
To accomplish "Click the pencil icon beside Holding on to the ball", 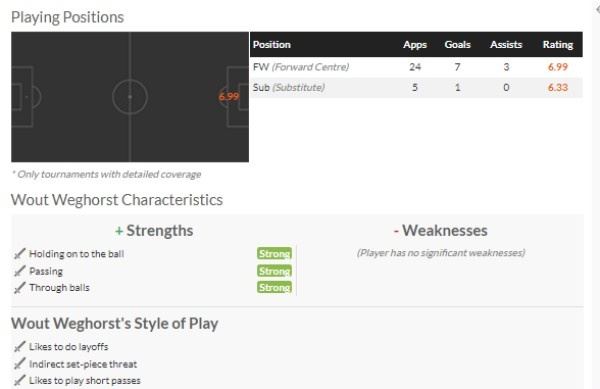I will pyautogui.click(x=20, y=254).
